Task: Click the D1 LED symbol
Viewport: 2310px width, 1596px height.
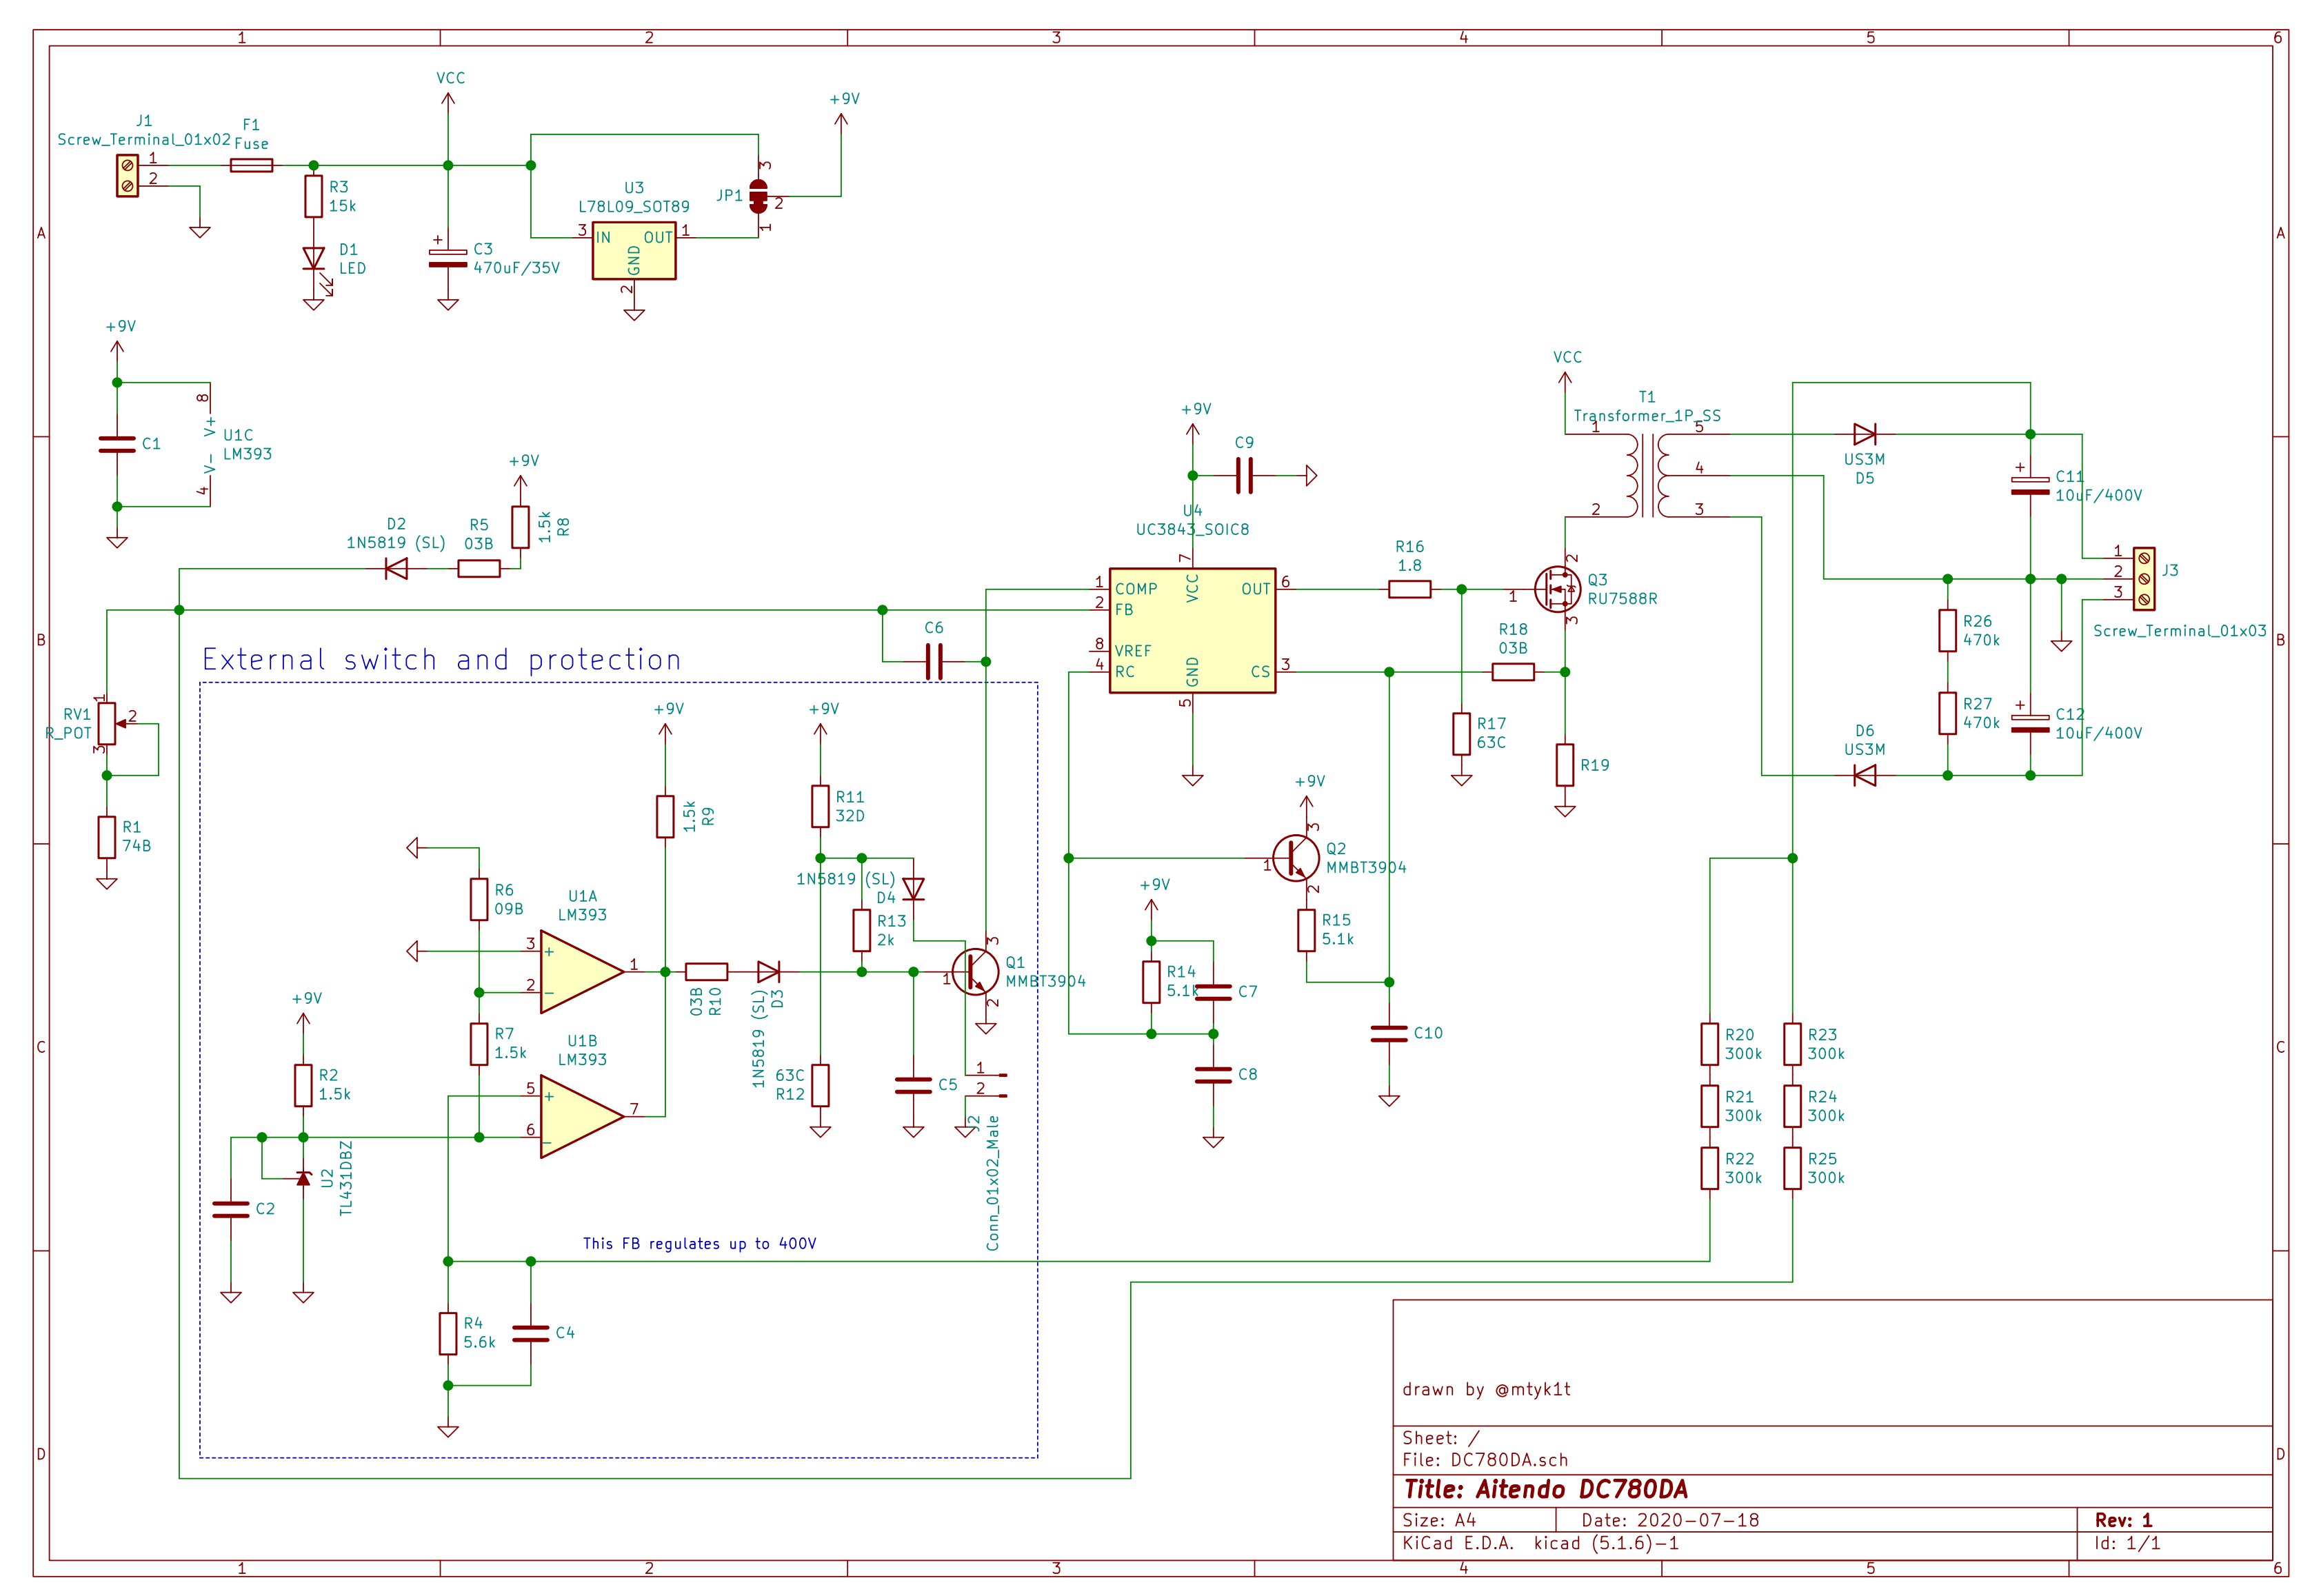Action: point(314,259)
